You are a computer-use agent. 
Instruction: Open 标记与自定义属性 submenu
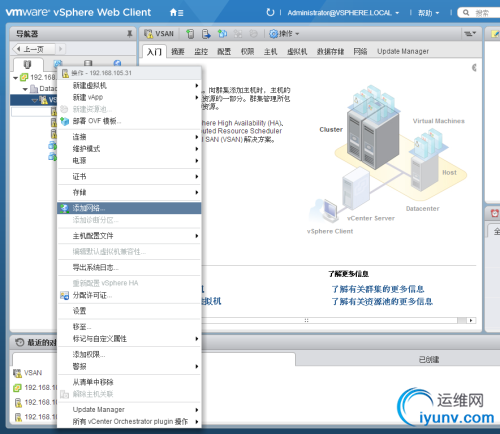tap(129, 339)
